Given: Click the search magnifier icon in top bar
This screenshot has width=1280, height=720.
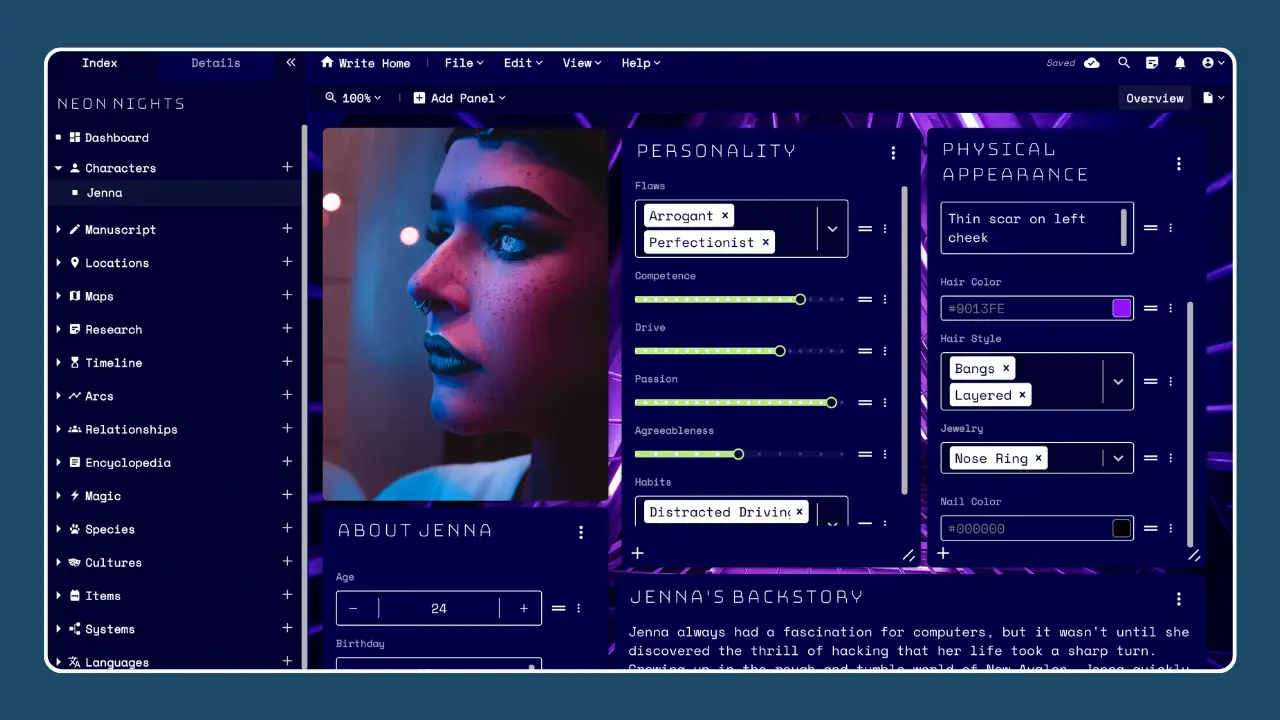Looking at the screenshot, I should pos(1124,63).
